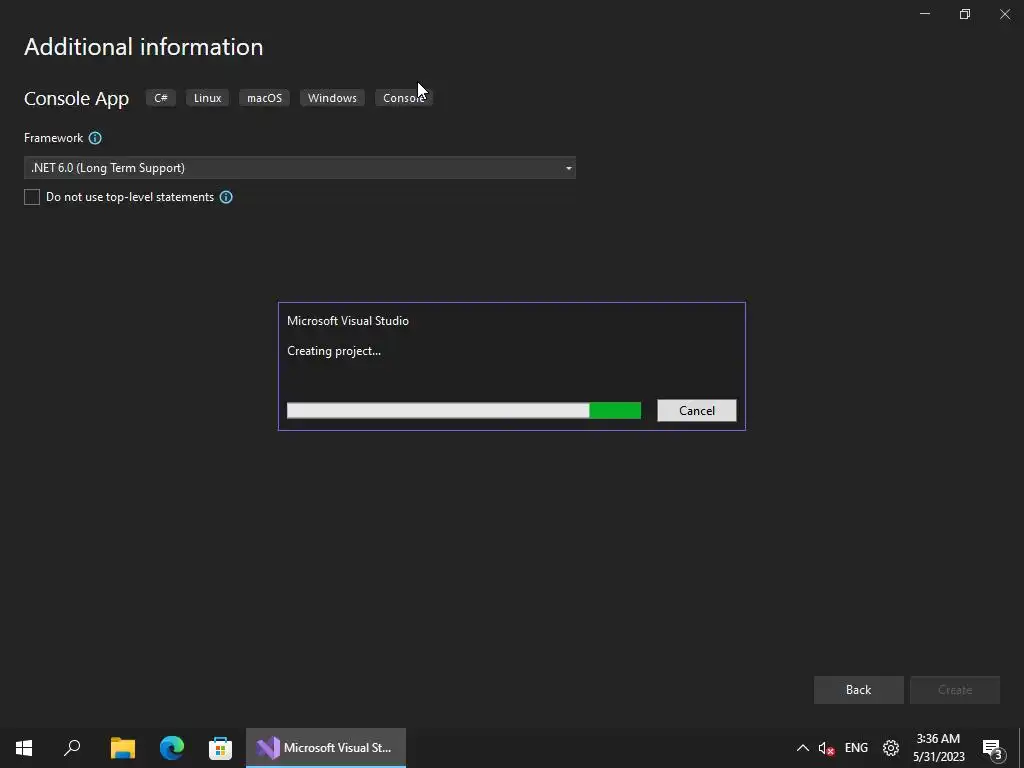Viewport: 1024px width, 768px height.
Task: Click the Creating project... message
Action: pos(334,351)
